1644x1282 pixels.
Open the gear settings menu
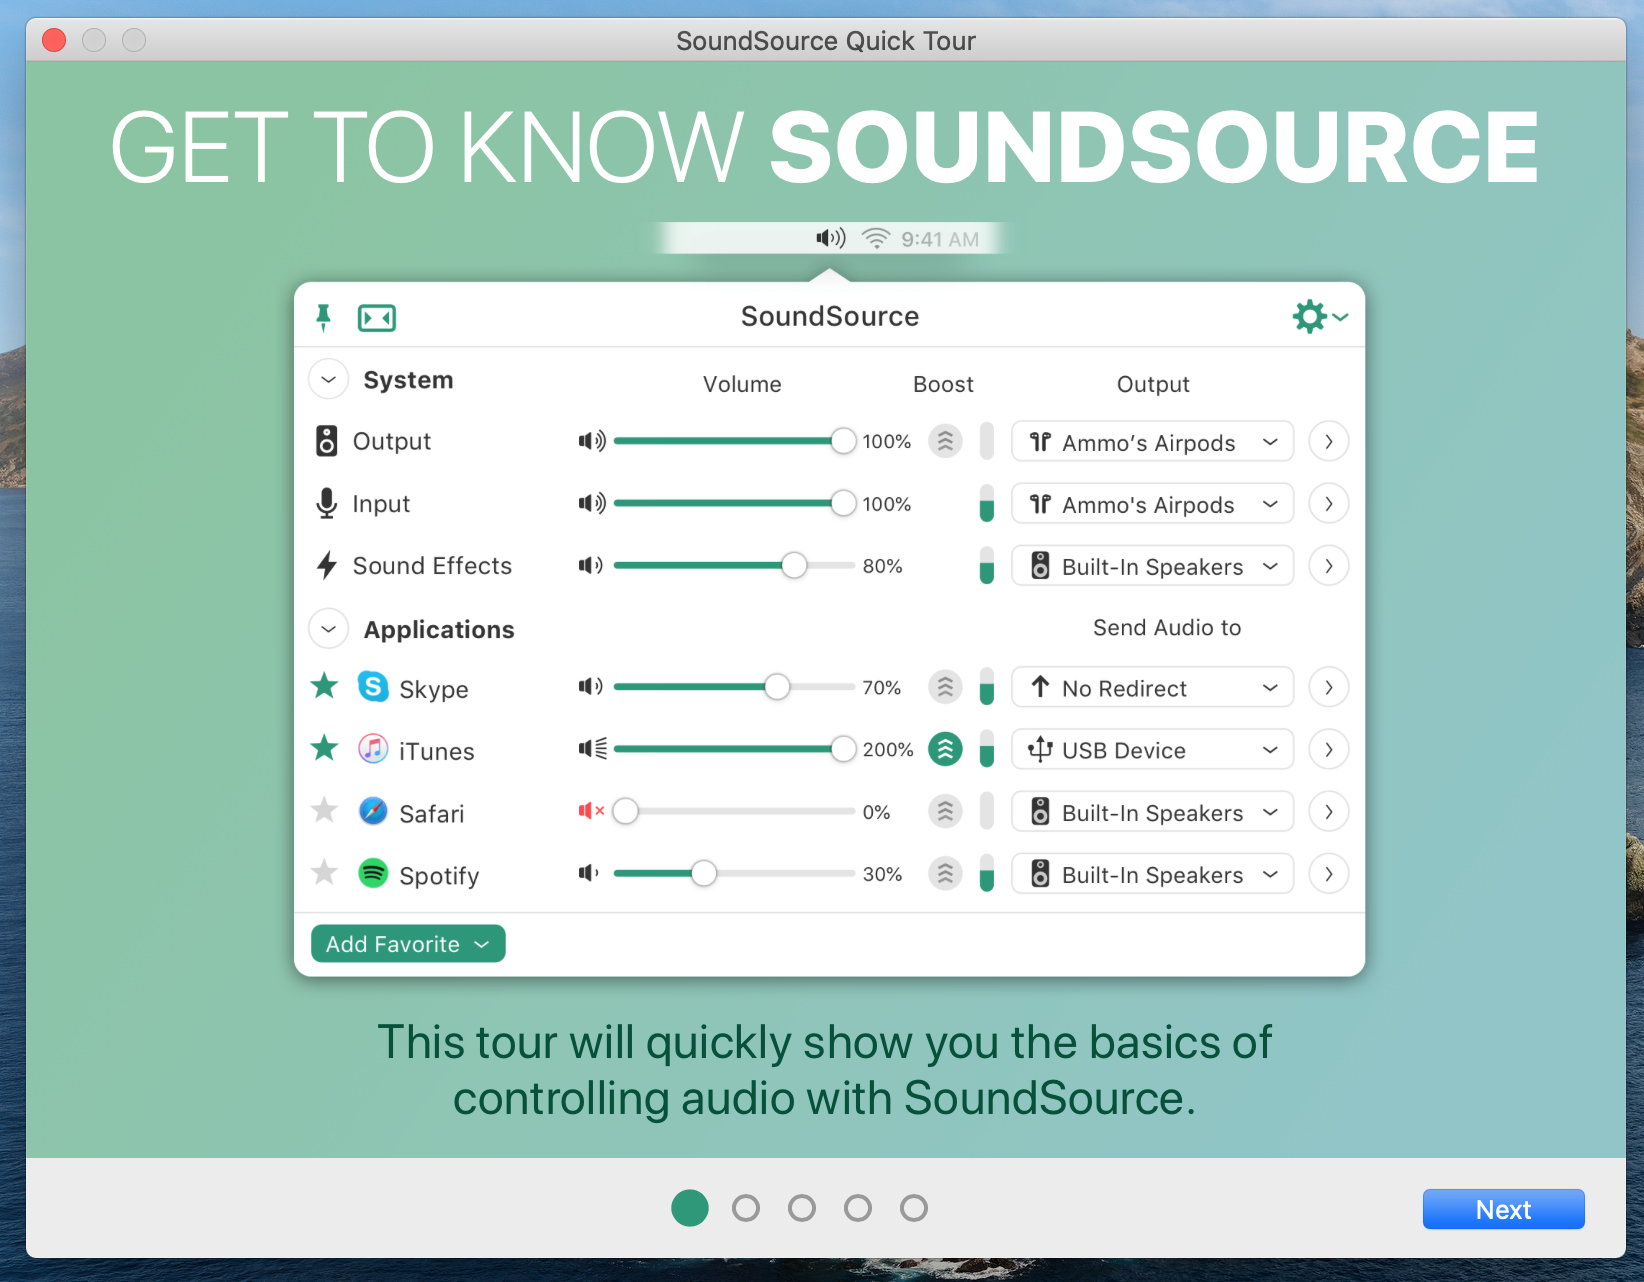(x=1320, y=317)
